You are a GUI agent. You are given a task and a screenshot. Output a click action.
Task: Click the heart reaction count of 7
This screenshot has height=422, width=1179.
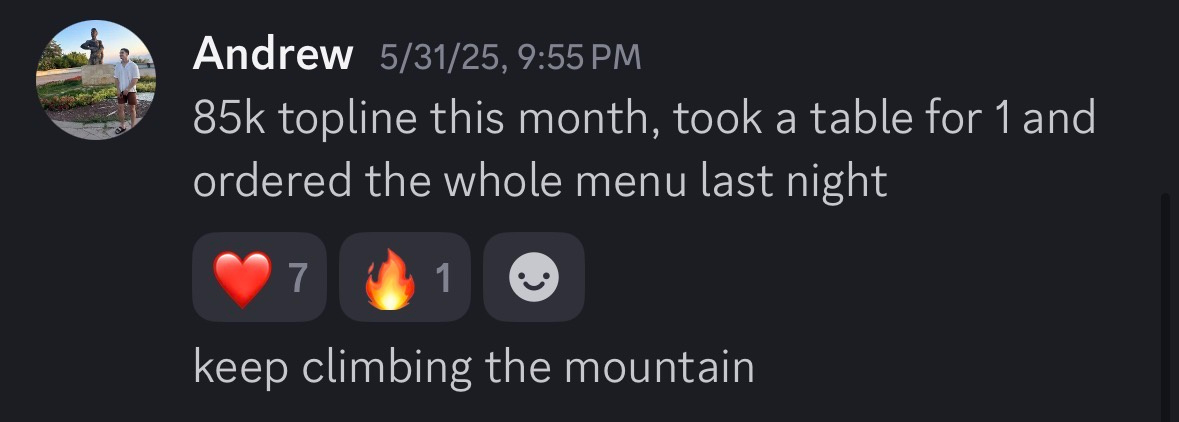tap(296, 279)
